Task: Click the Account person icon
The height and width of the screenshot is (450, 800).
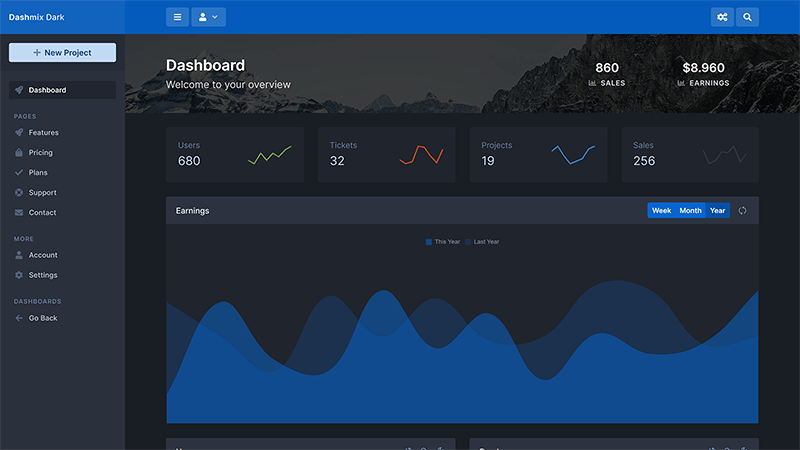Action: 19,255
